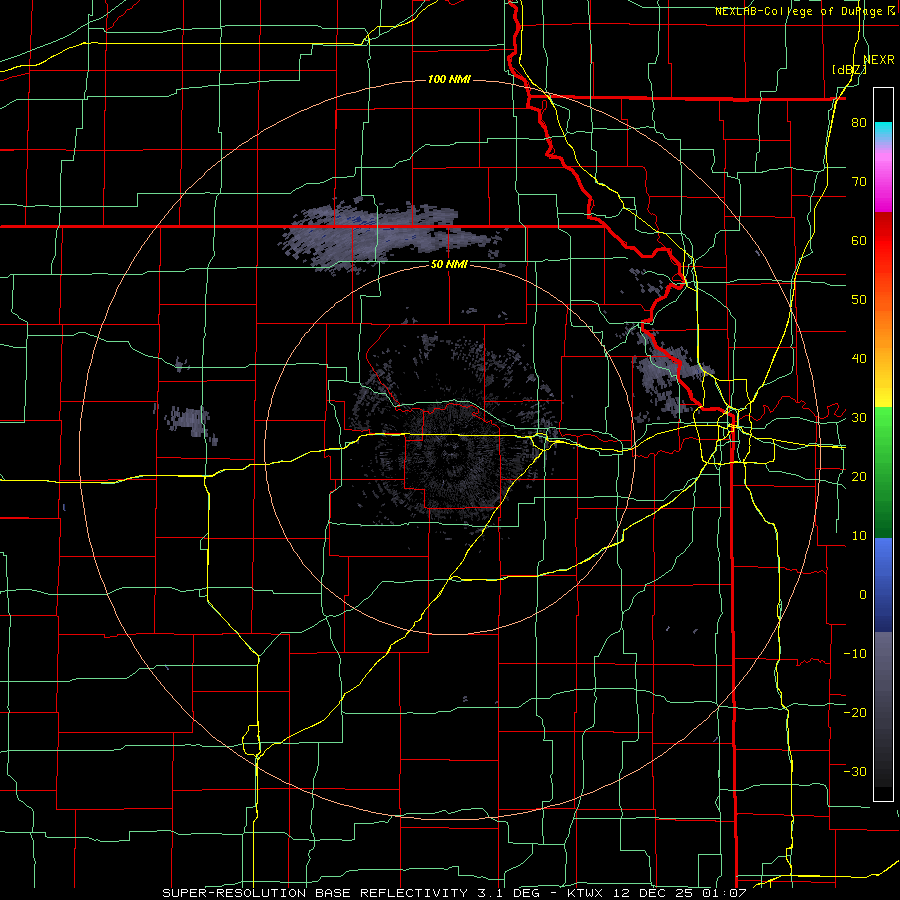Click the NEXR label above the color scale

coord(879,60)
